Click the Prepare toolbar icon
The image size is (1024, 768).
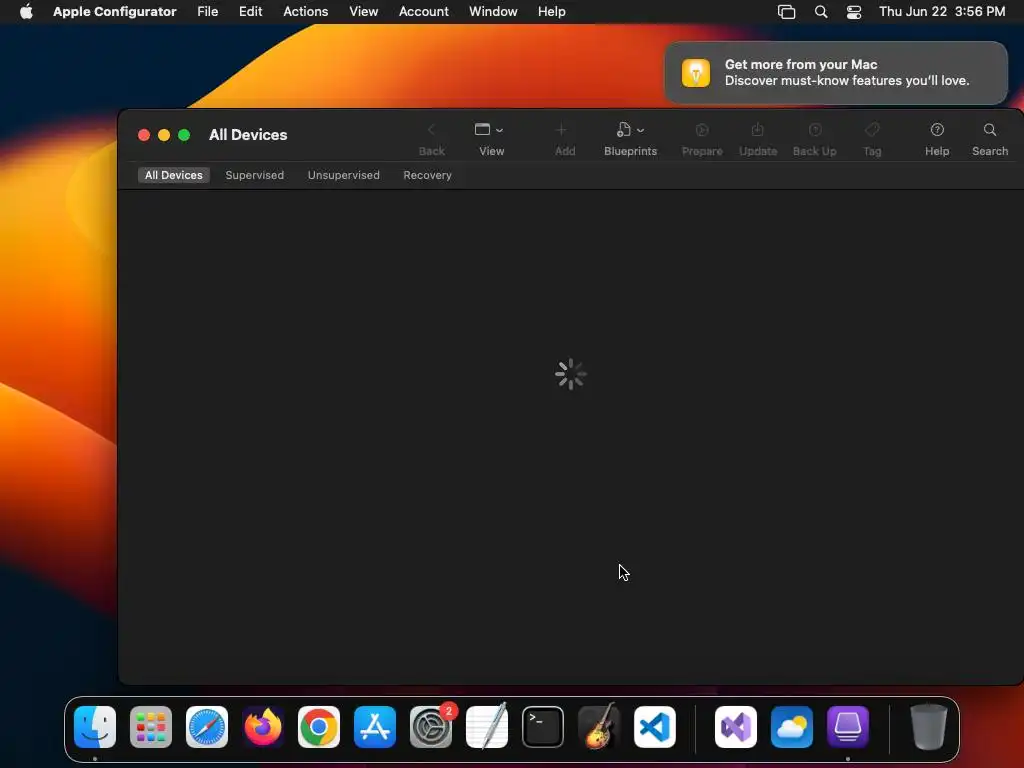click(x=702, y=130)
